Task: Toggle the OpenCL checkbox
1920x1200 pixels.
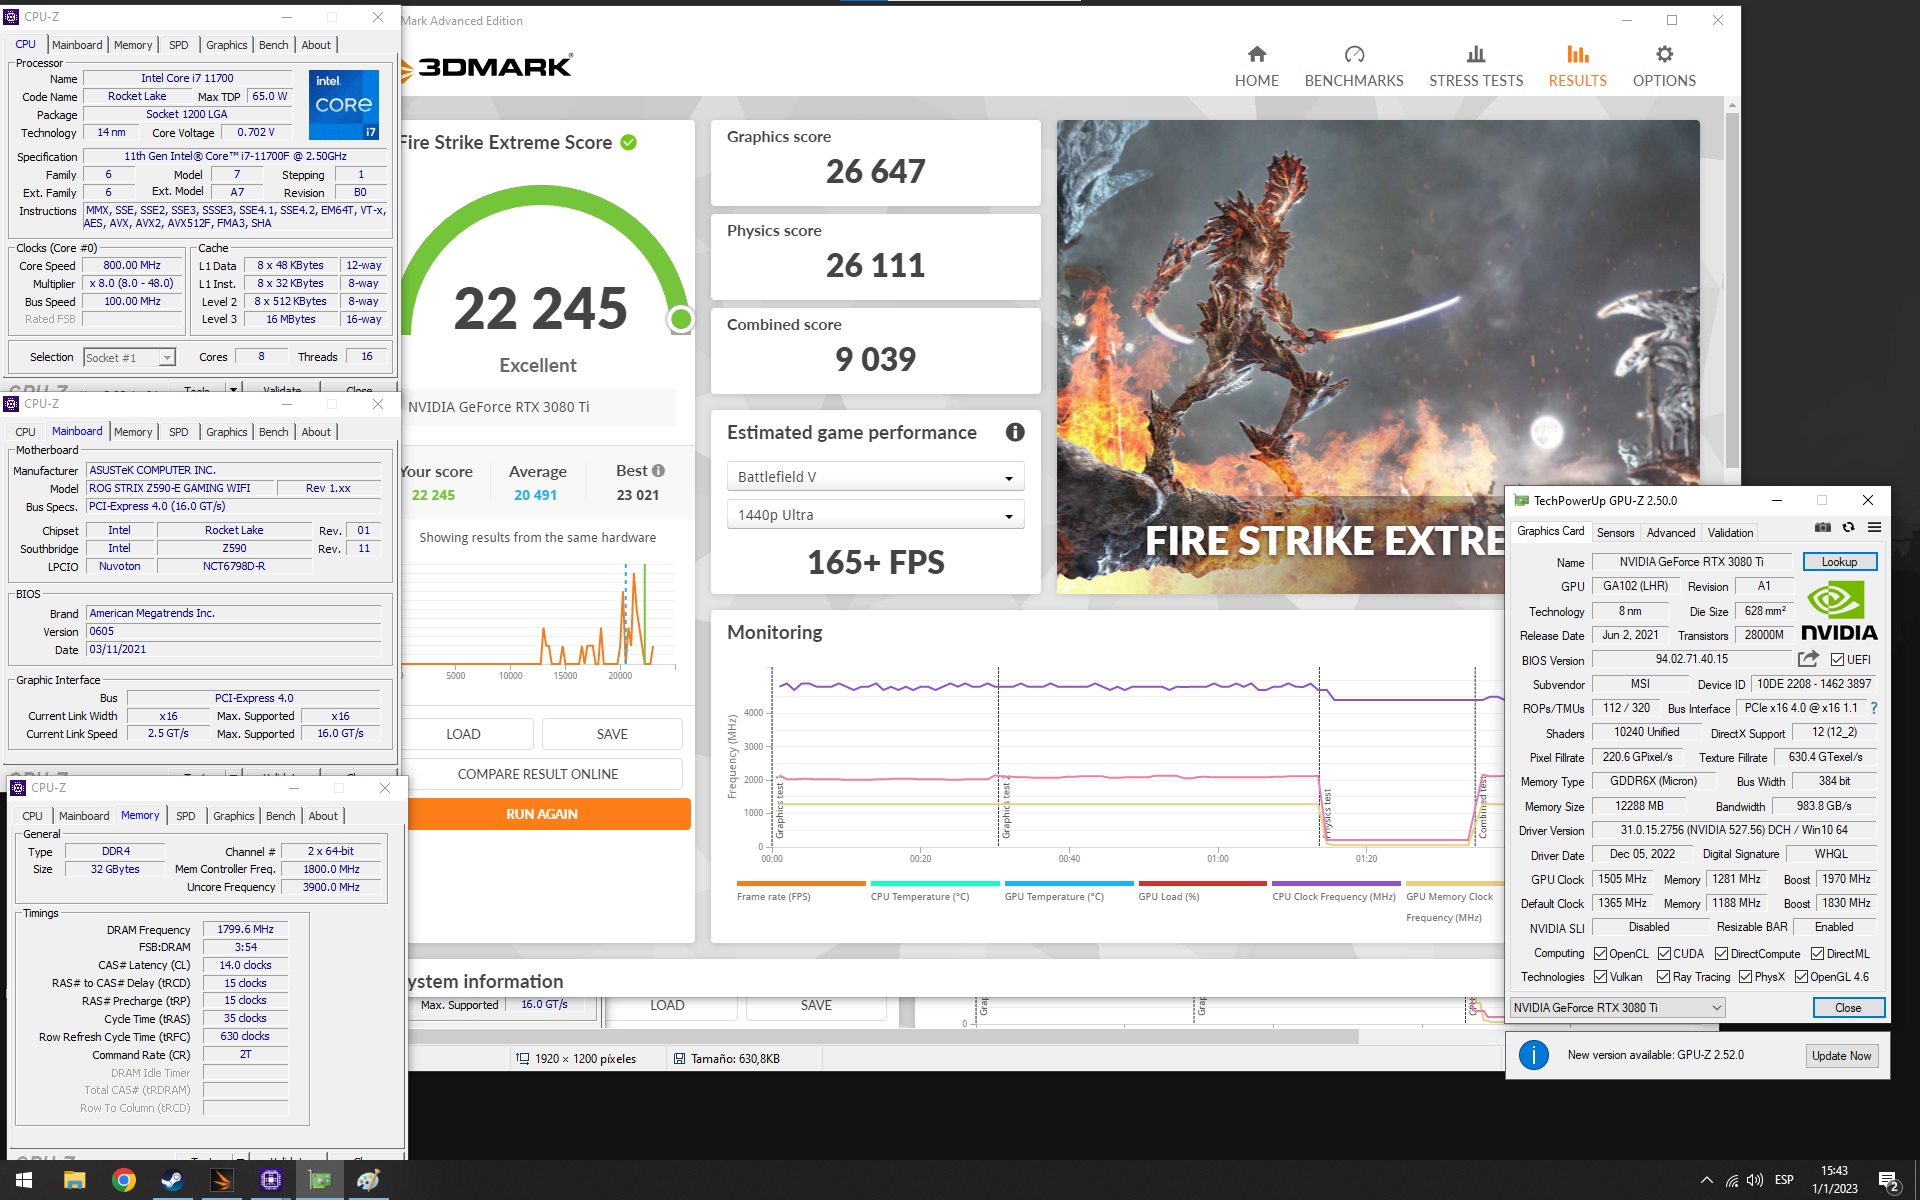Action: pos(1600,953)
